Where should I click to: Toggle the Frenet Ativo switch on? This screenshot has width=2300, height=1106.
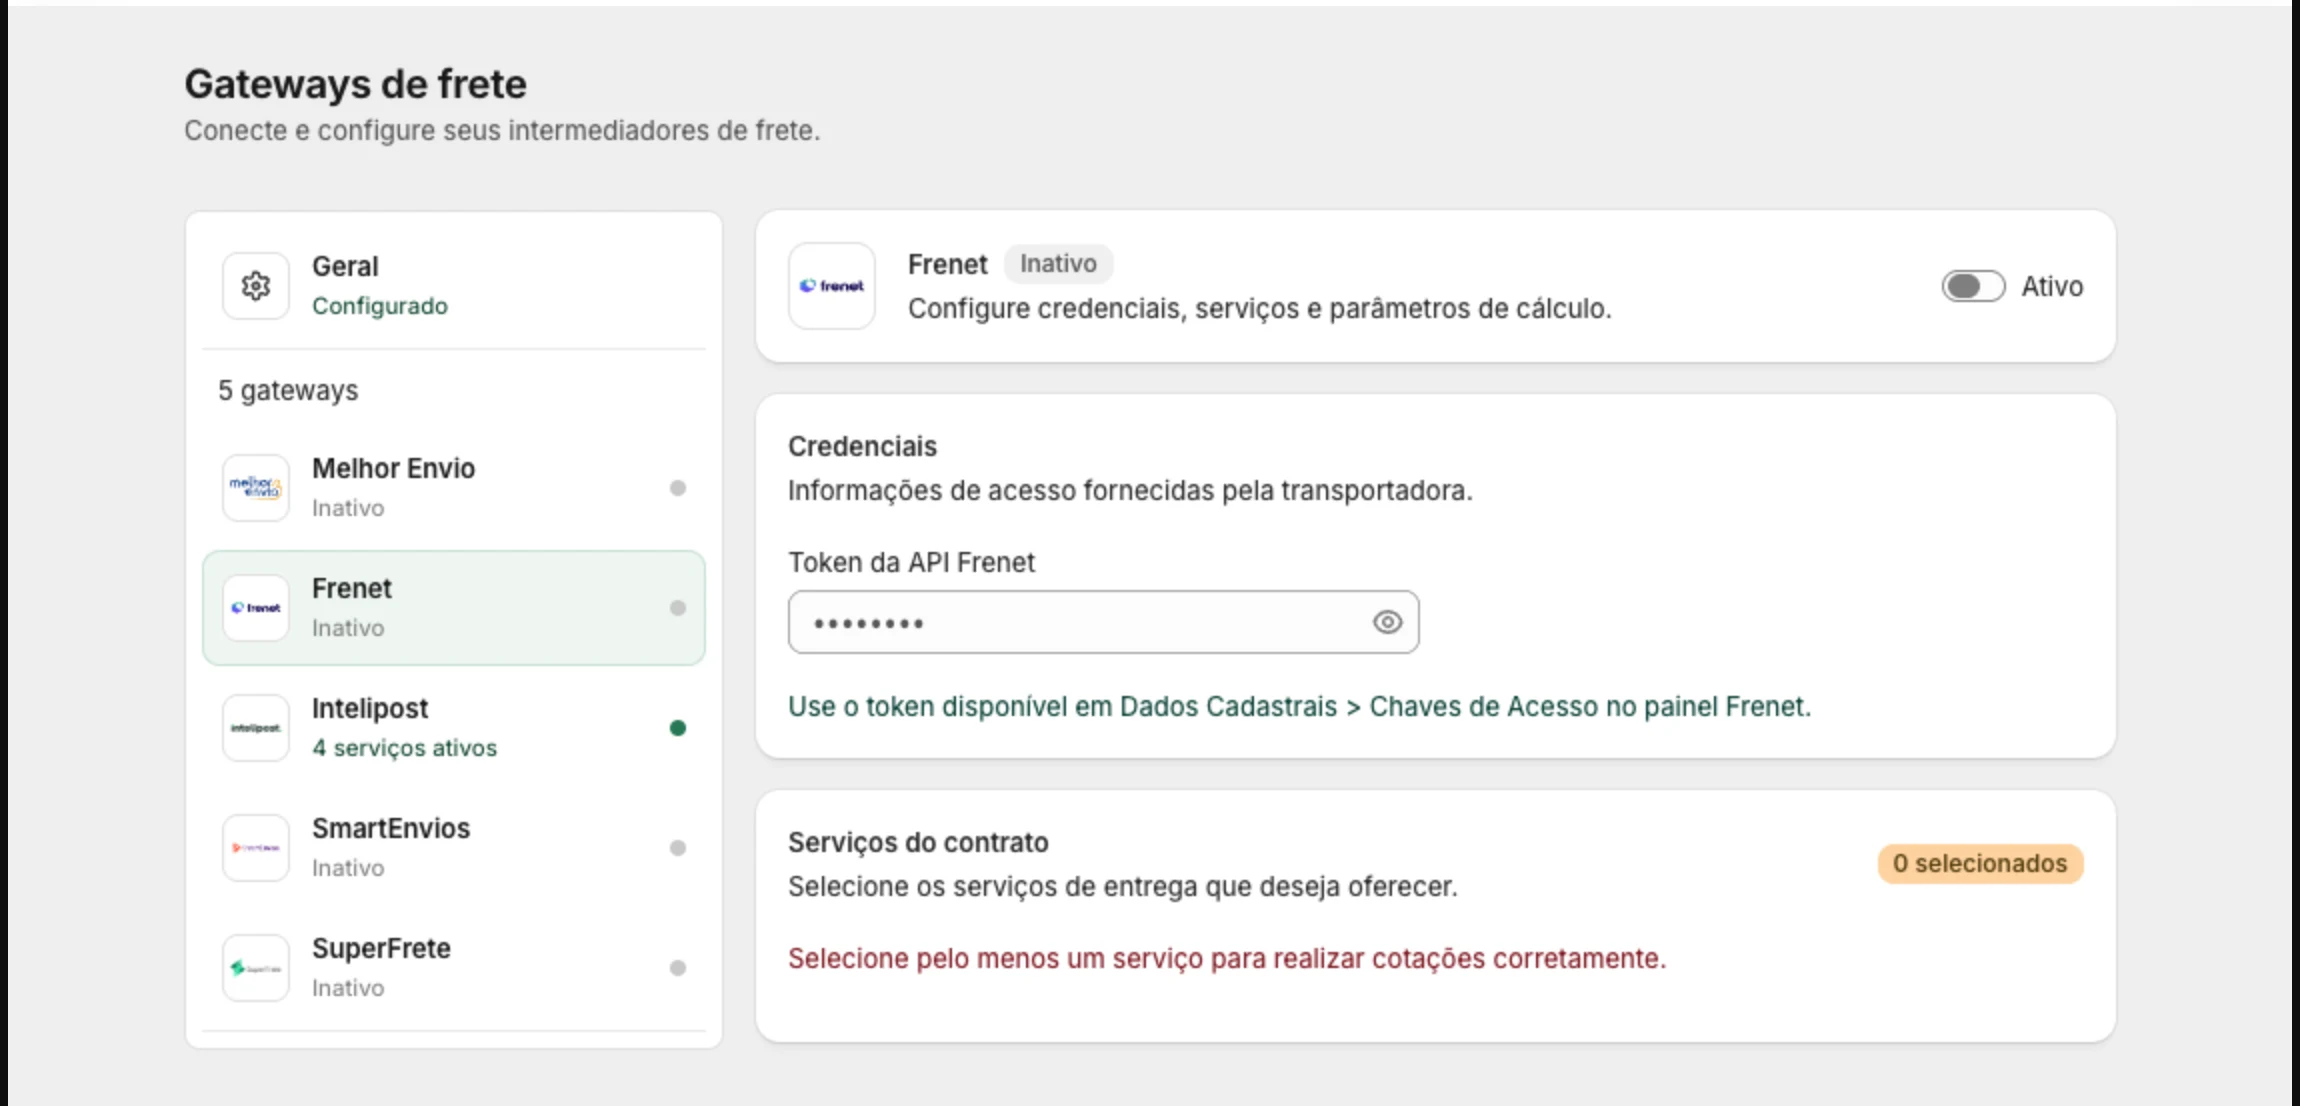click(x=1973, y=286)
